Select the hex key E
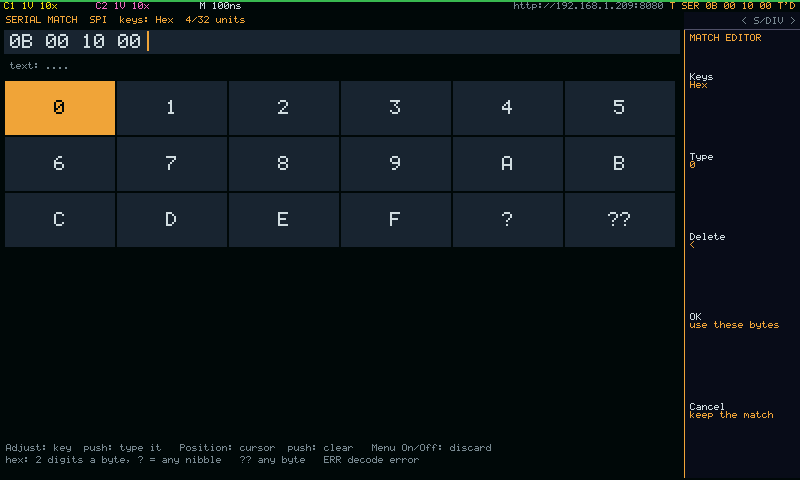The width and height of the screenshot is (800, 480). coord(284,220)
